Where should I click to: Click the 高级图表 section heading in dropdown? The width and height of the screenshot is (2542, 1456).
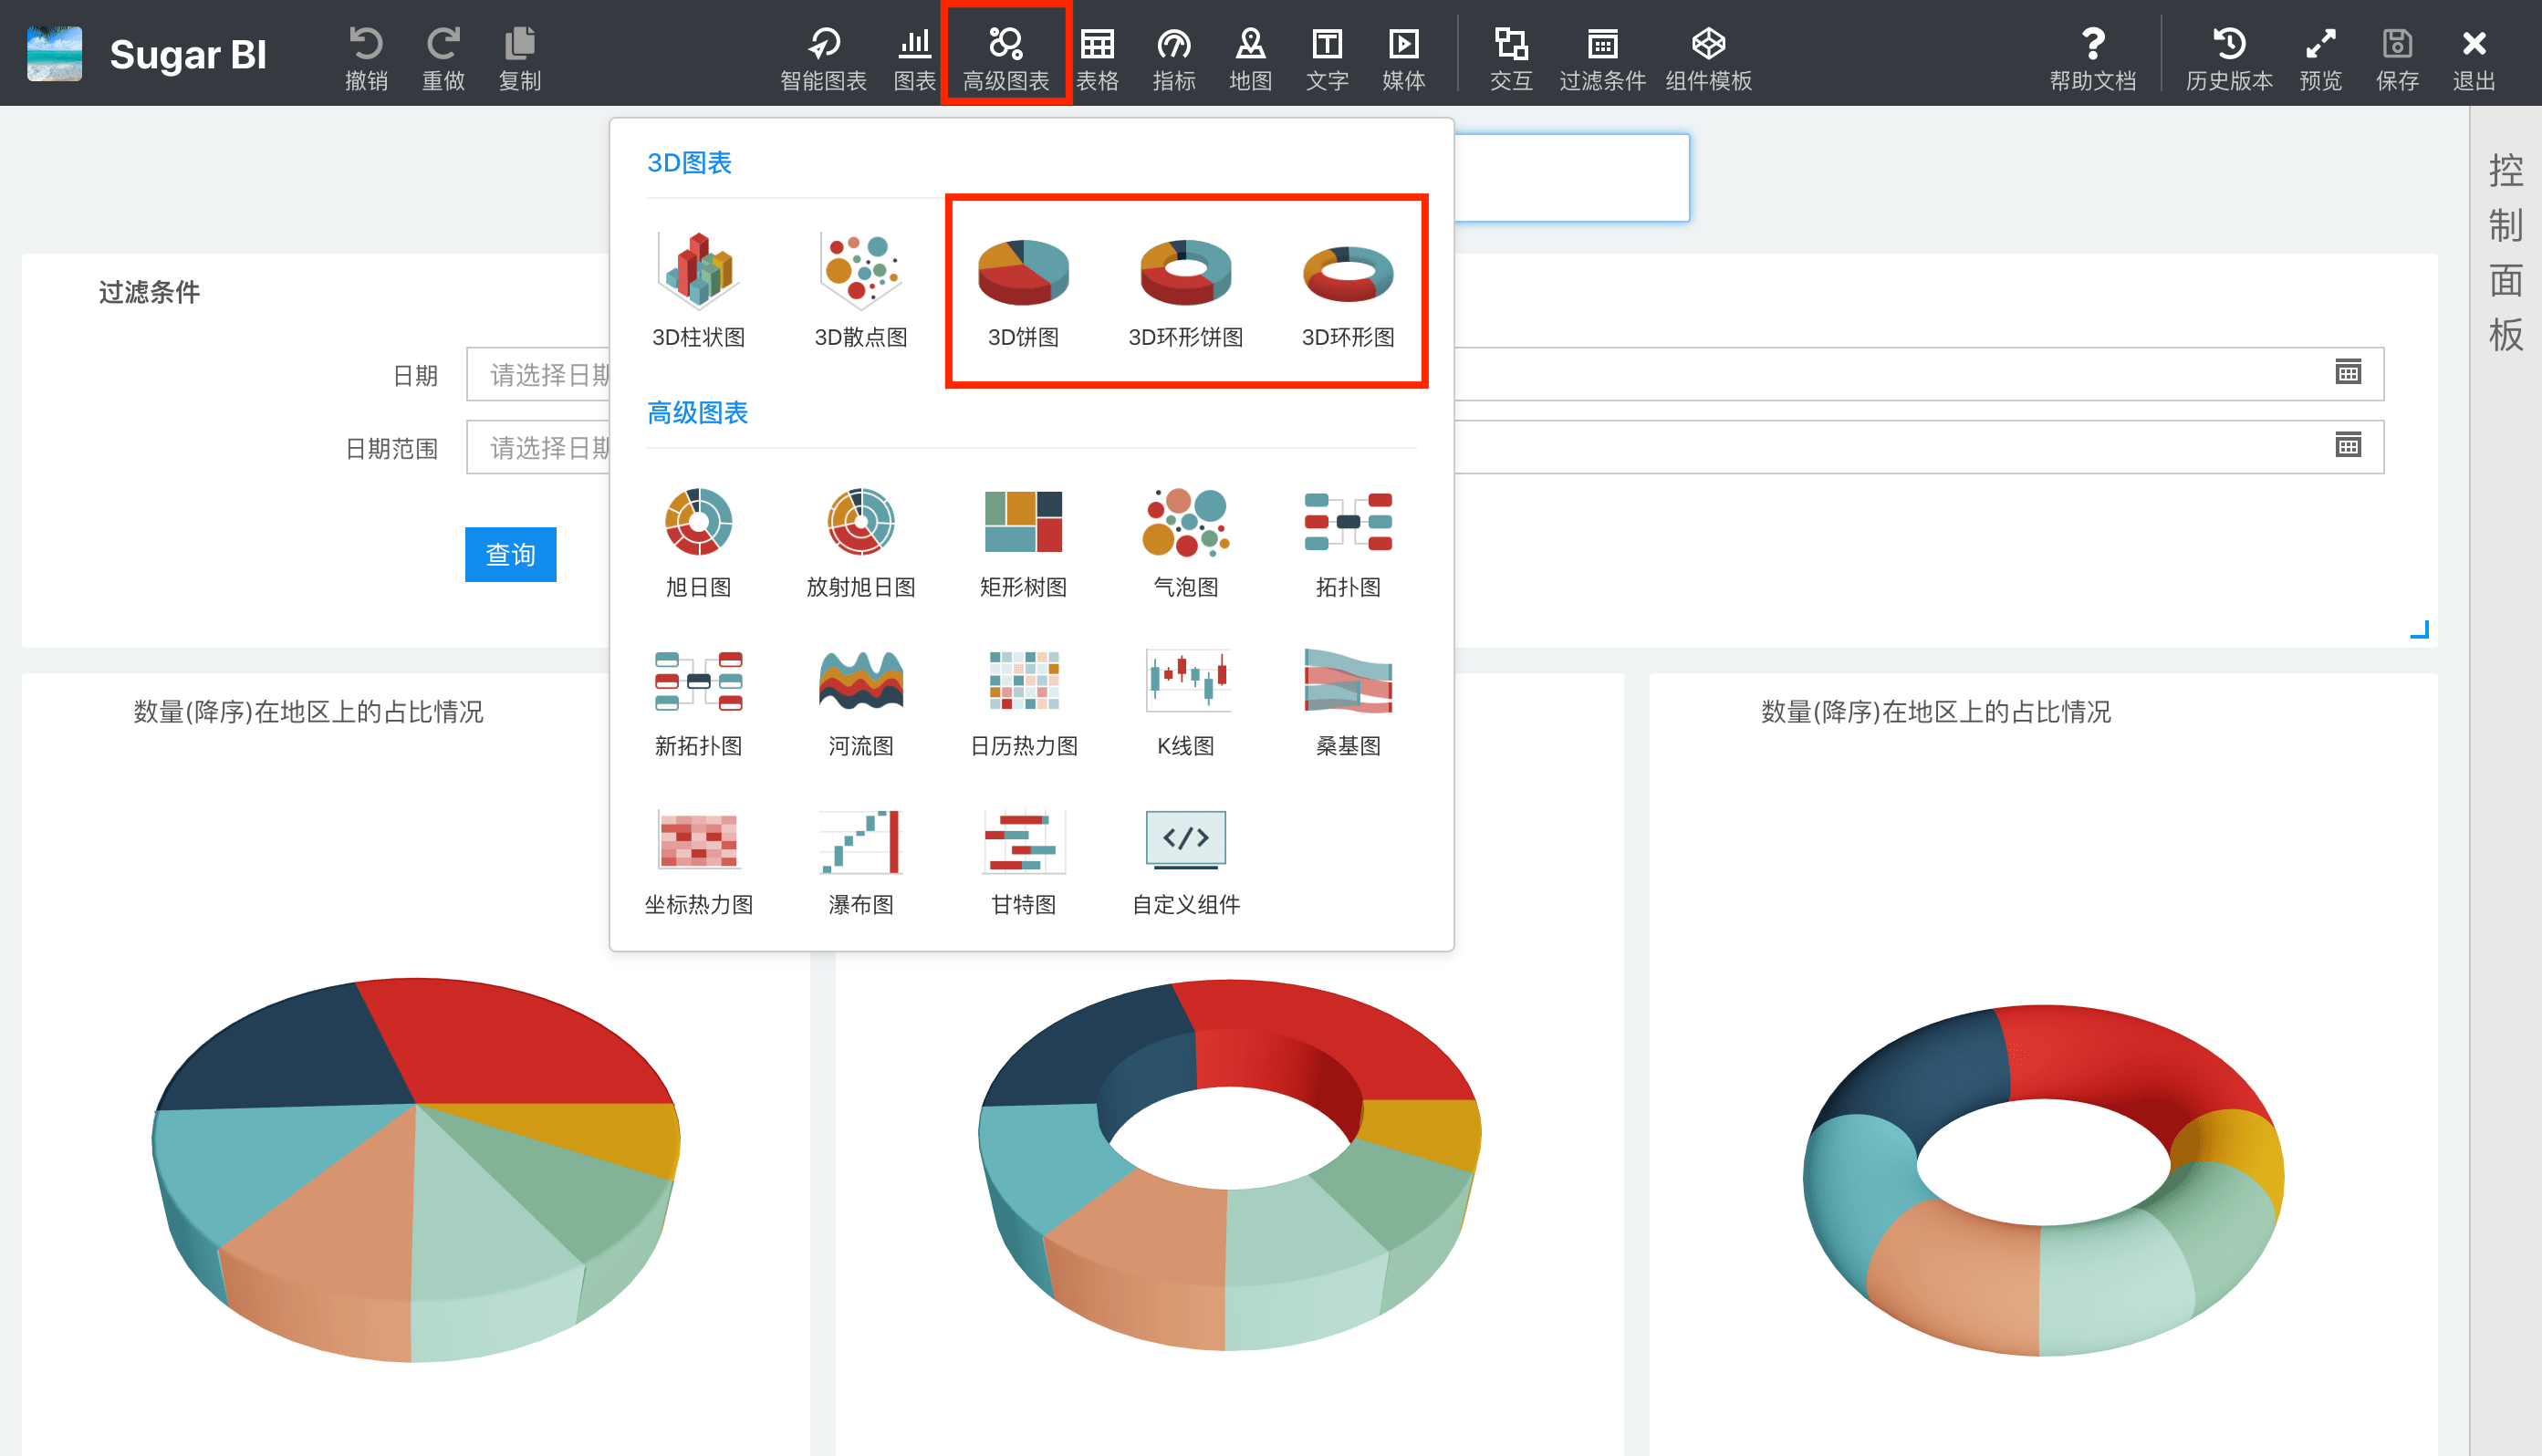(x=697, y=412)
